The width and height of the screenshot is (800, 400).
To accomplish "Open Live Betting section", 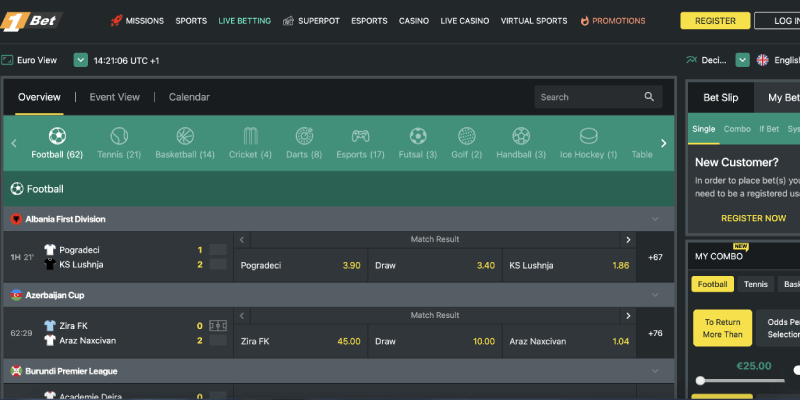I will (x=244, y=21).
